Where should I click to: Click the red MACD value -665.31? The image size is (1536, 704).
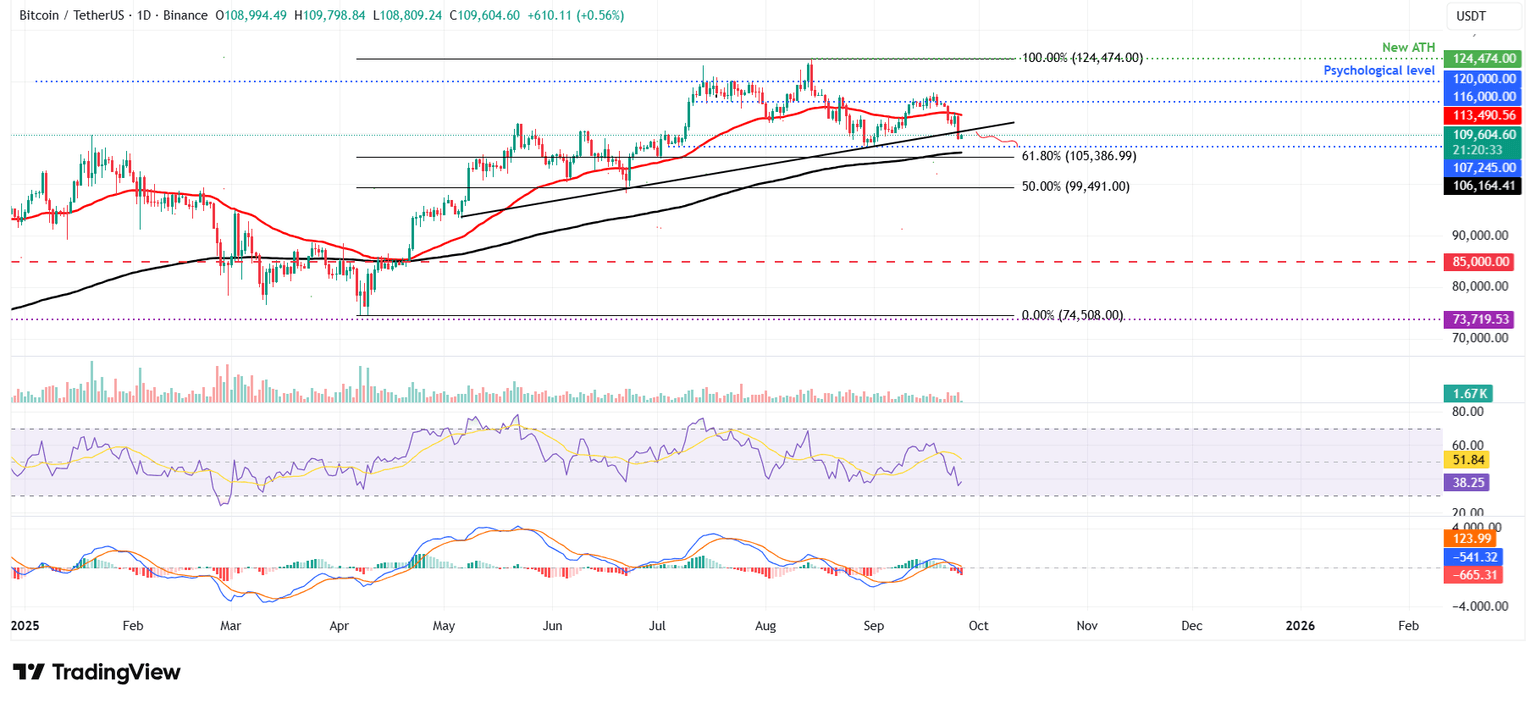point(1472,575)
